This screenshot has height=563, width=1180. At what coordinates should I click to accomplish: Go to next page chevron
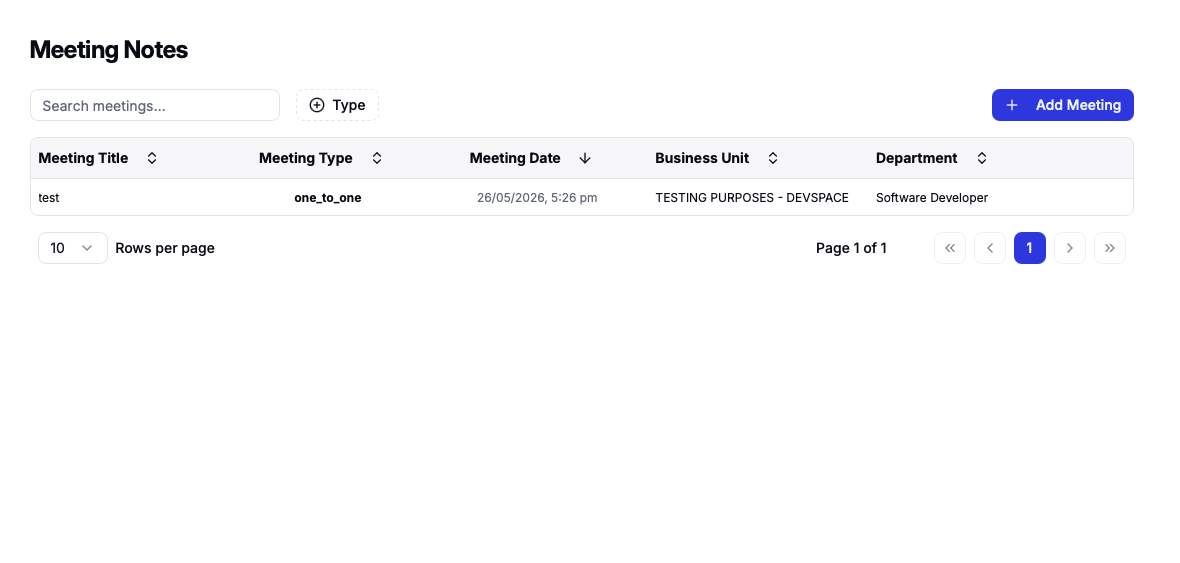[1069, 248]
